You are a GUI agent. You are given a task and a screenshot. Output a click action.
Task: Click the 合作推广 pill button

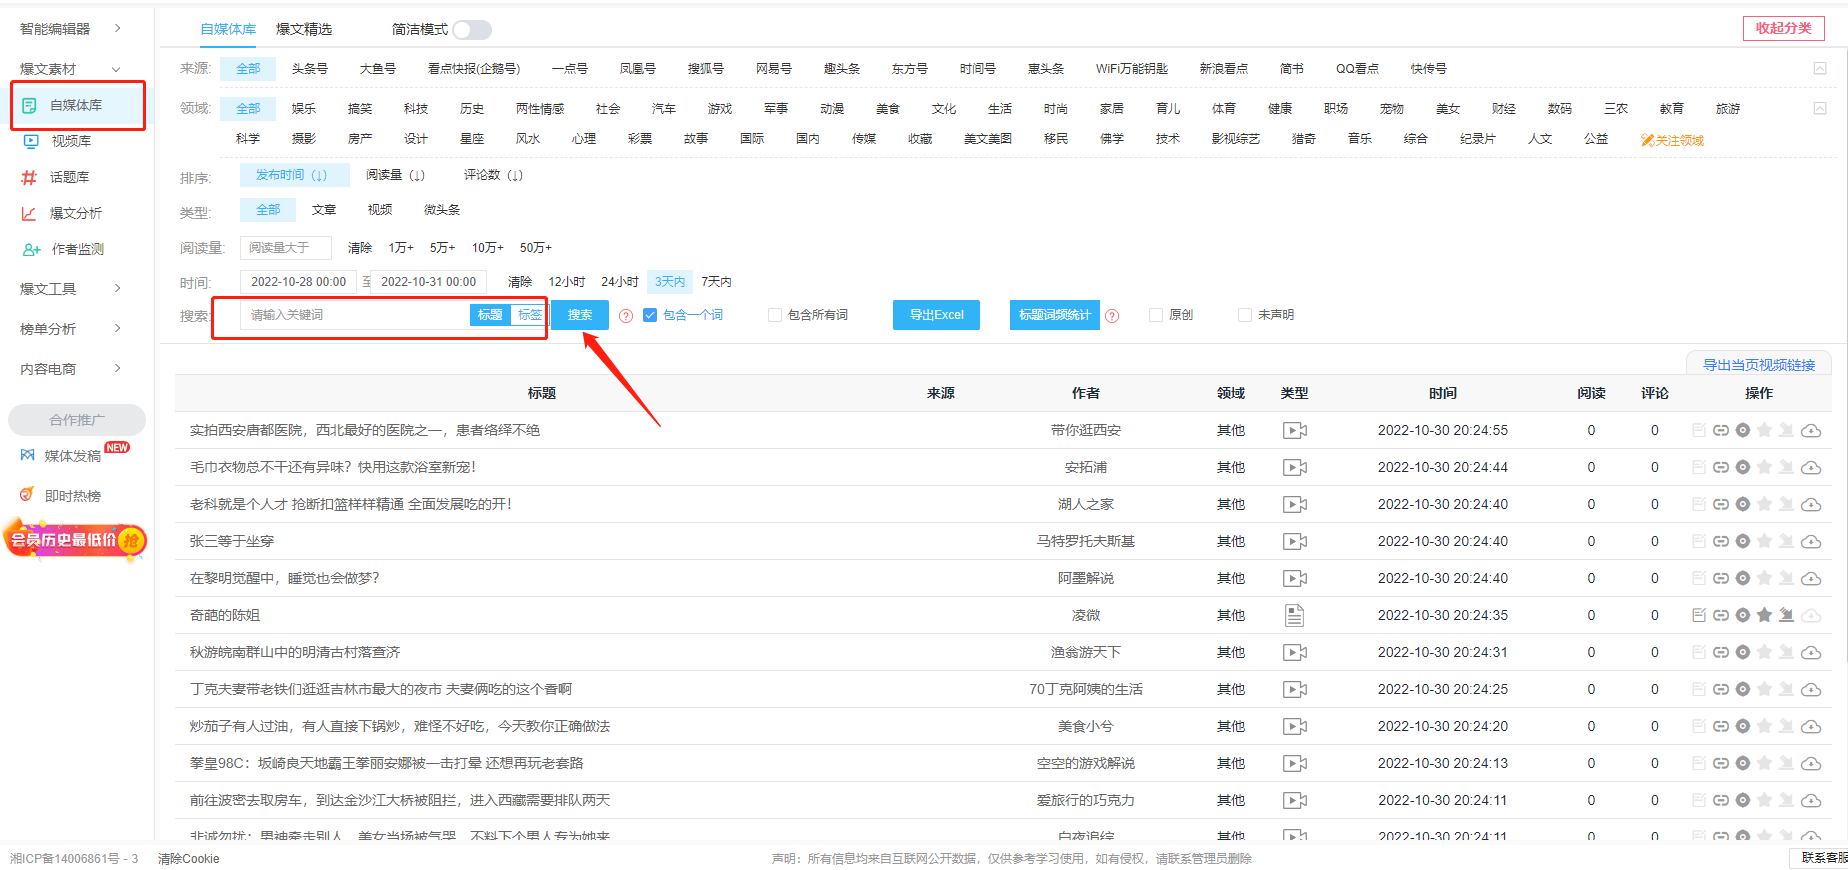pyautogui.click(x=77, y=420)
